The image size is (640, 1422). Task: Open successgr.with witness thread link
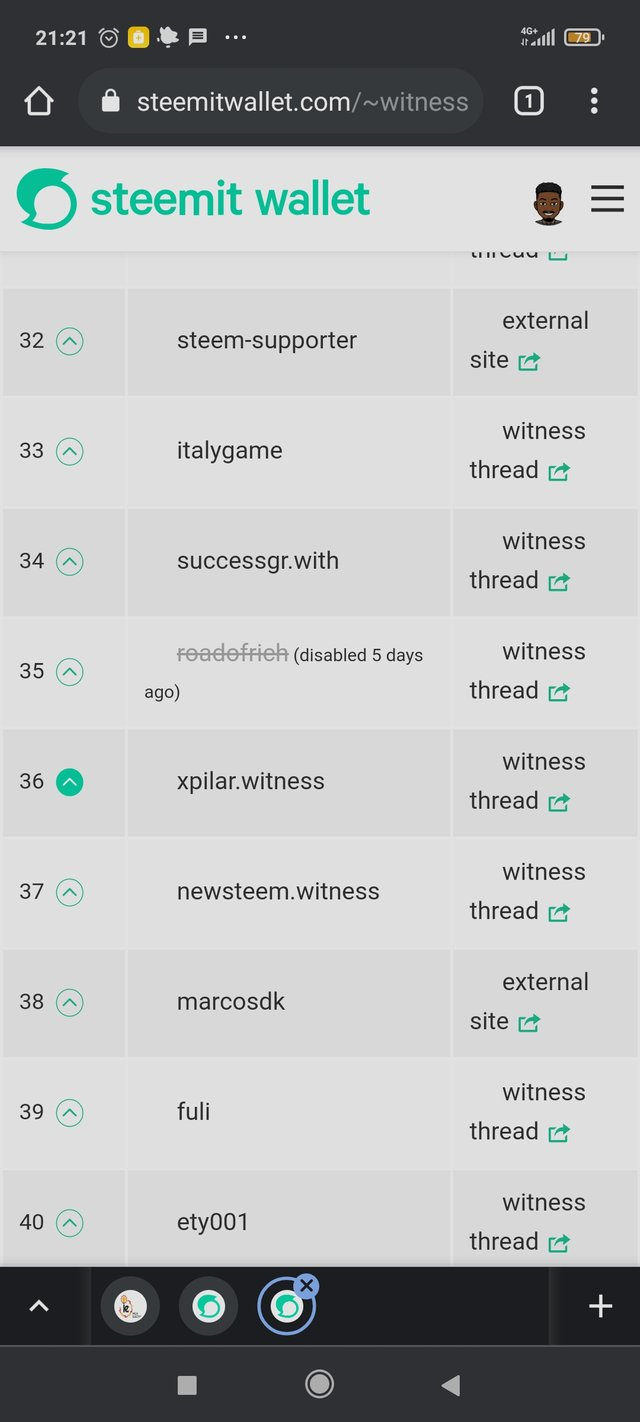[559, 582]
